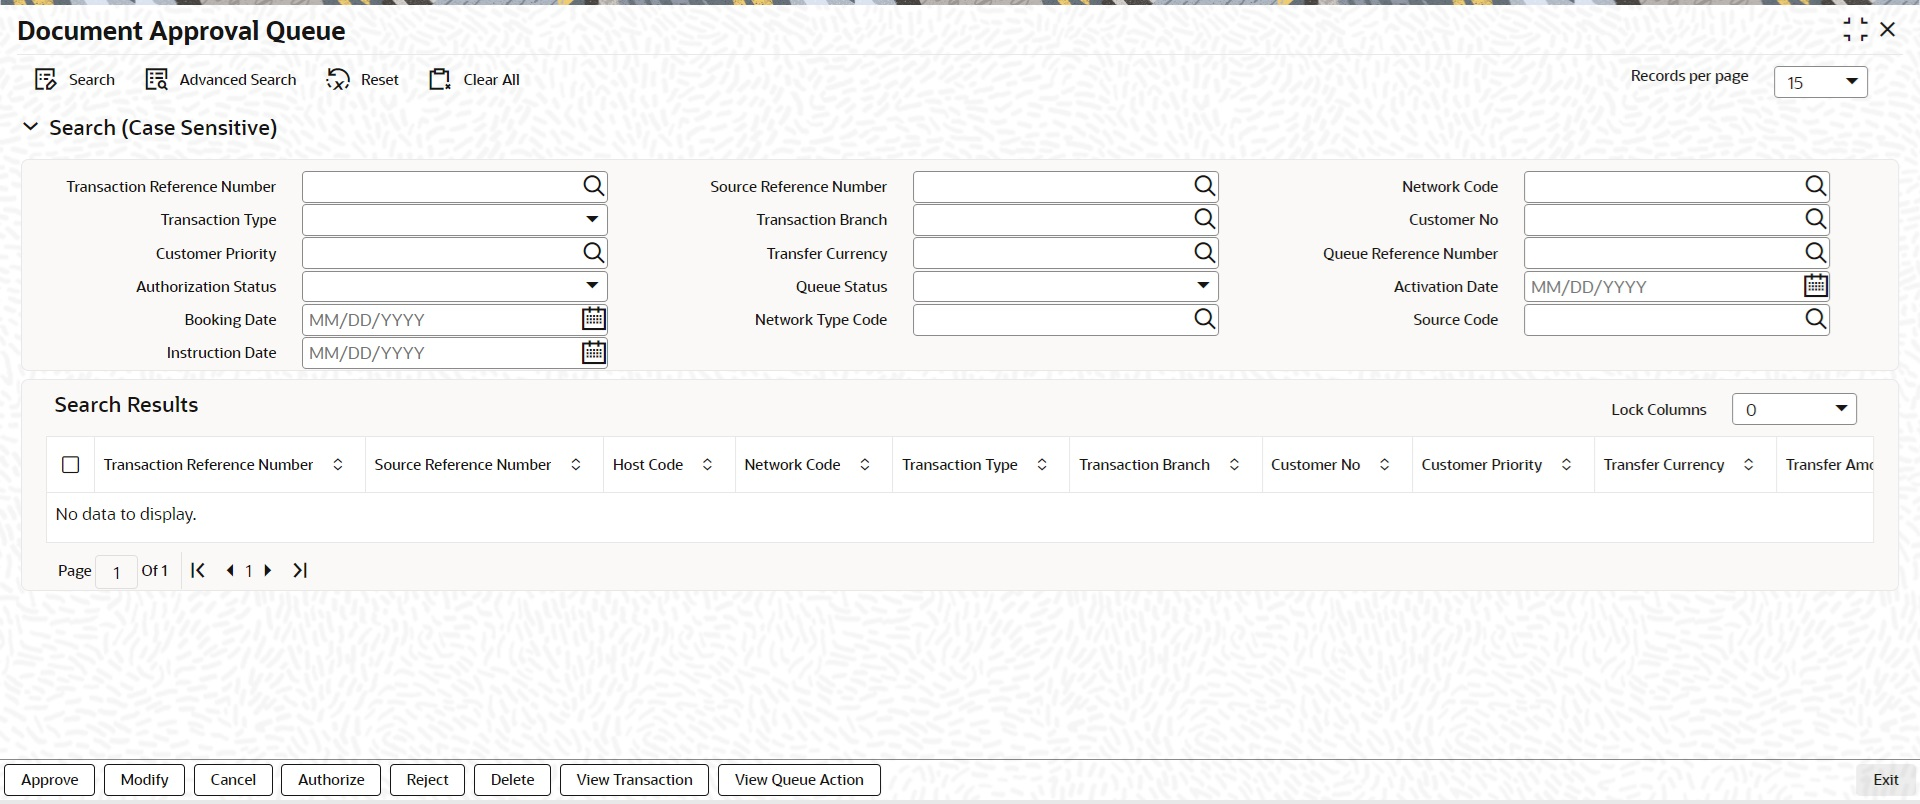
Task: Go to previous results page
Action: click(x=230, y=570)
